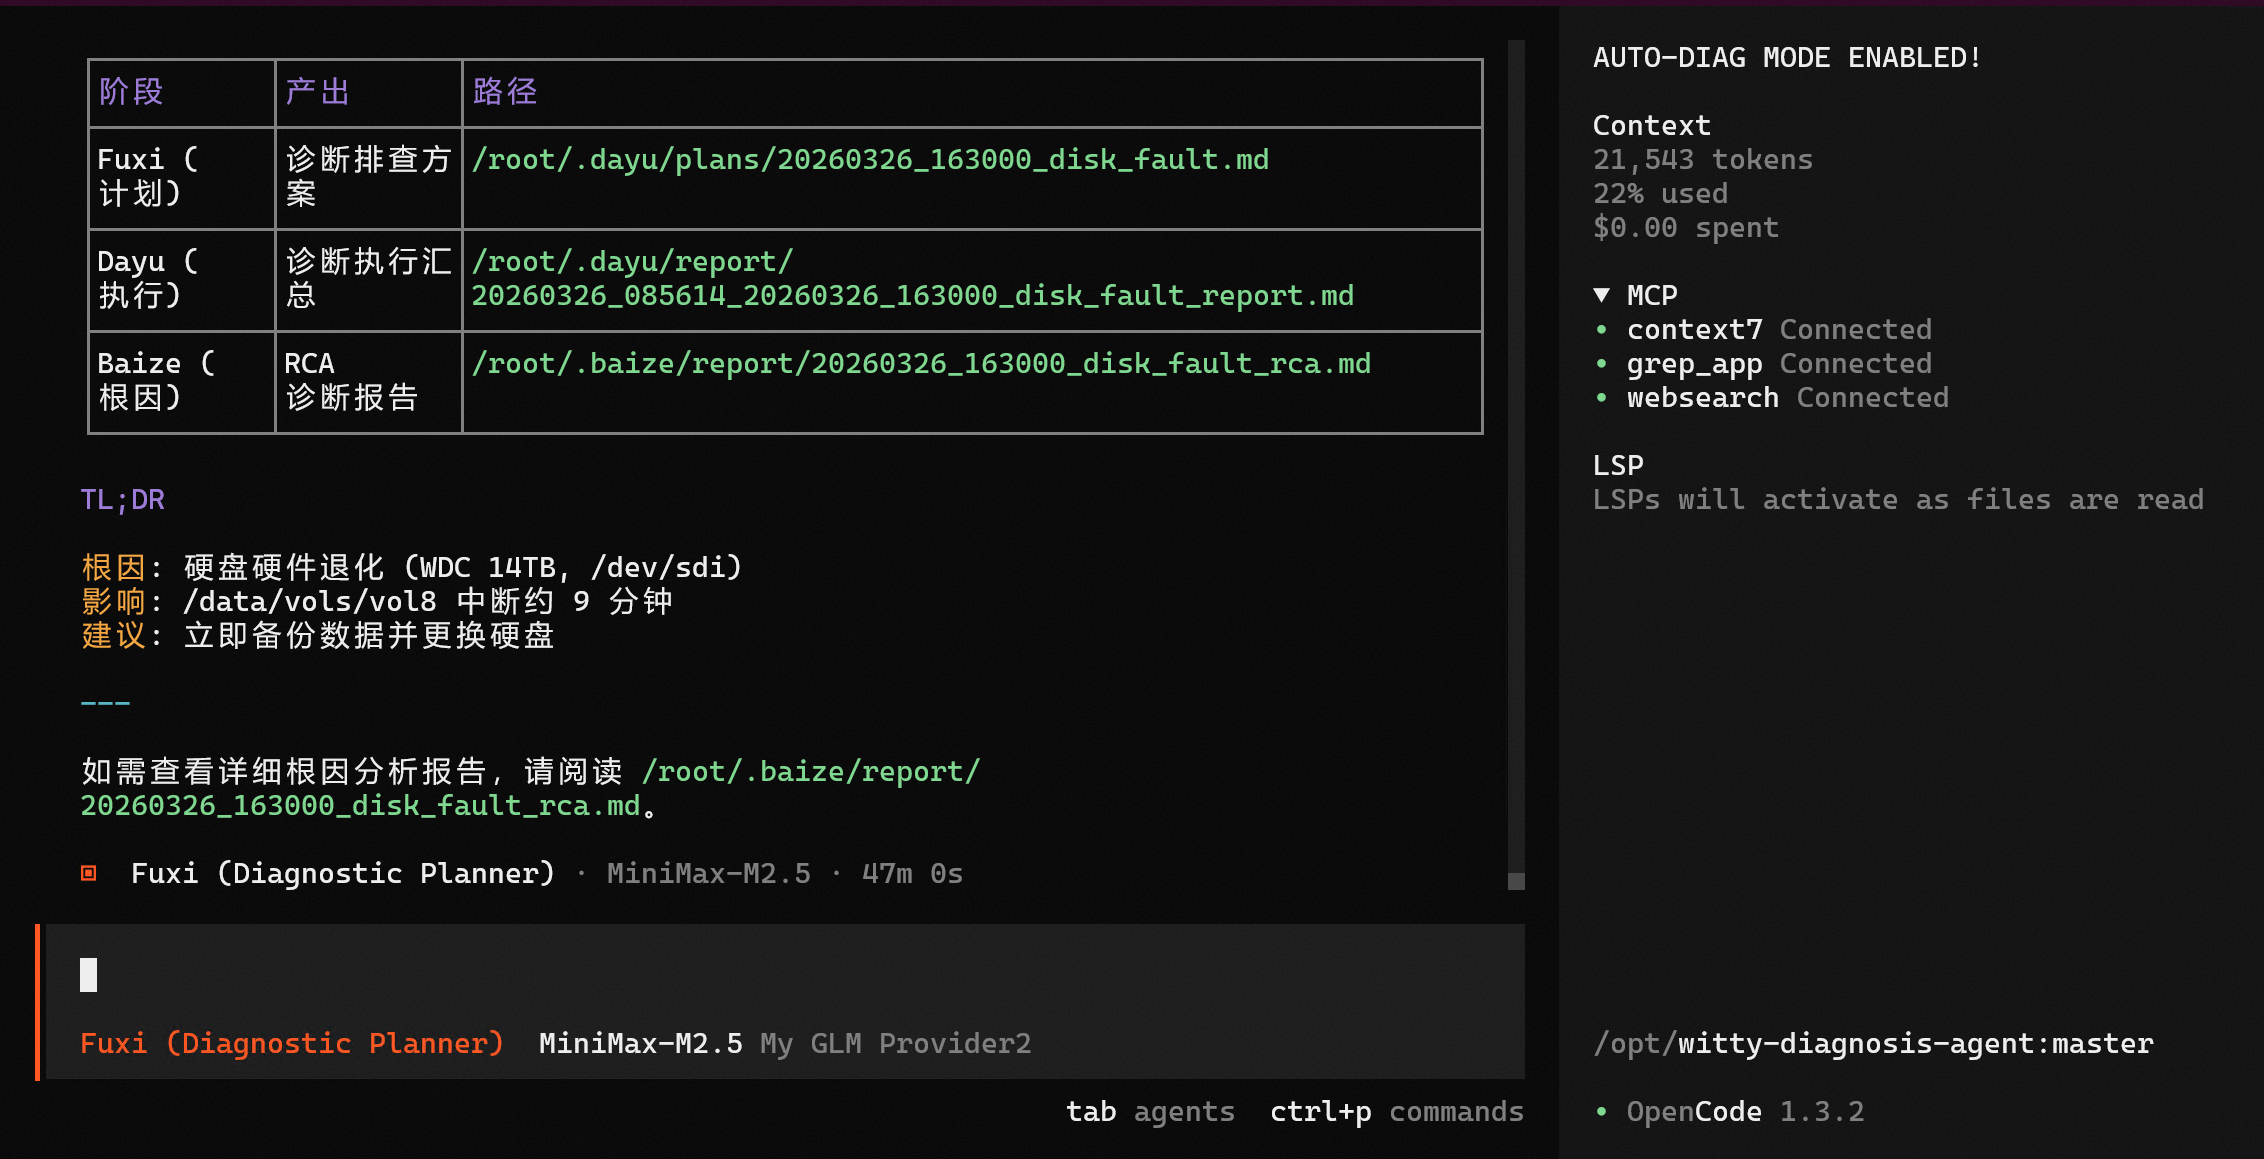
Task: Click the websearch status dot
Action: click(x=1602, y=398)
